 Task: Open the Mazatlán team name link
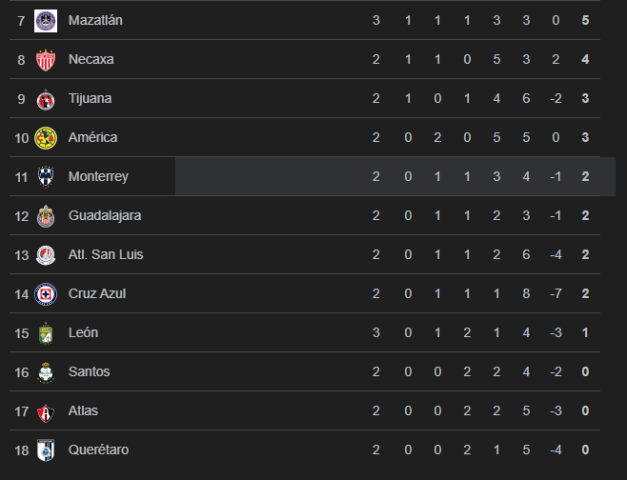(x=96, y=20)
